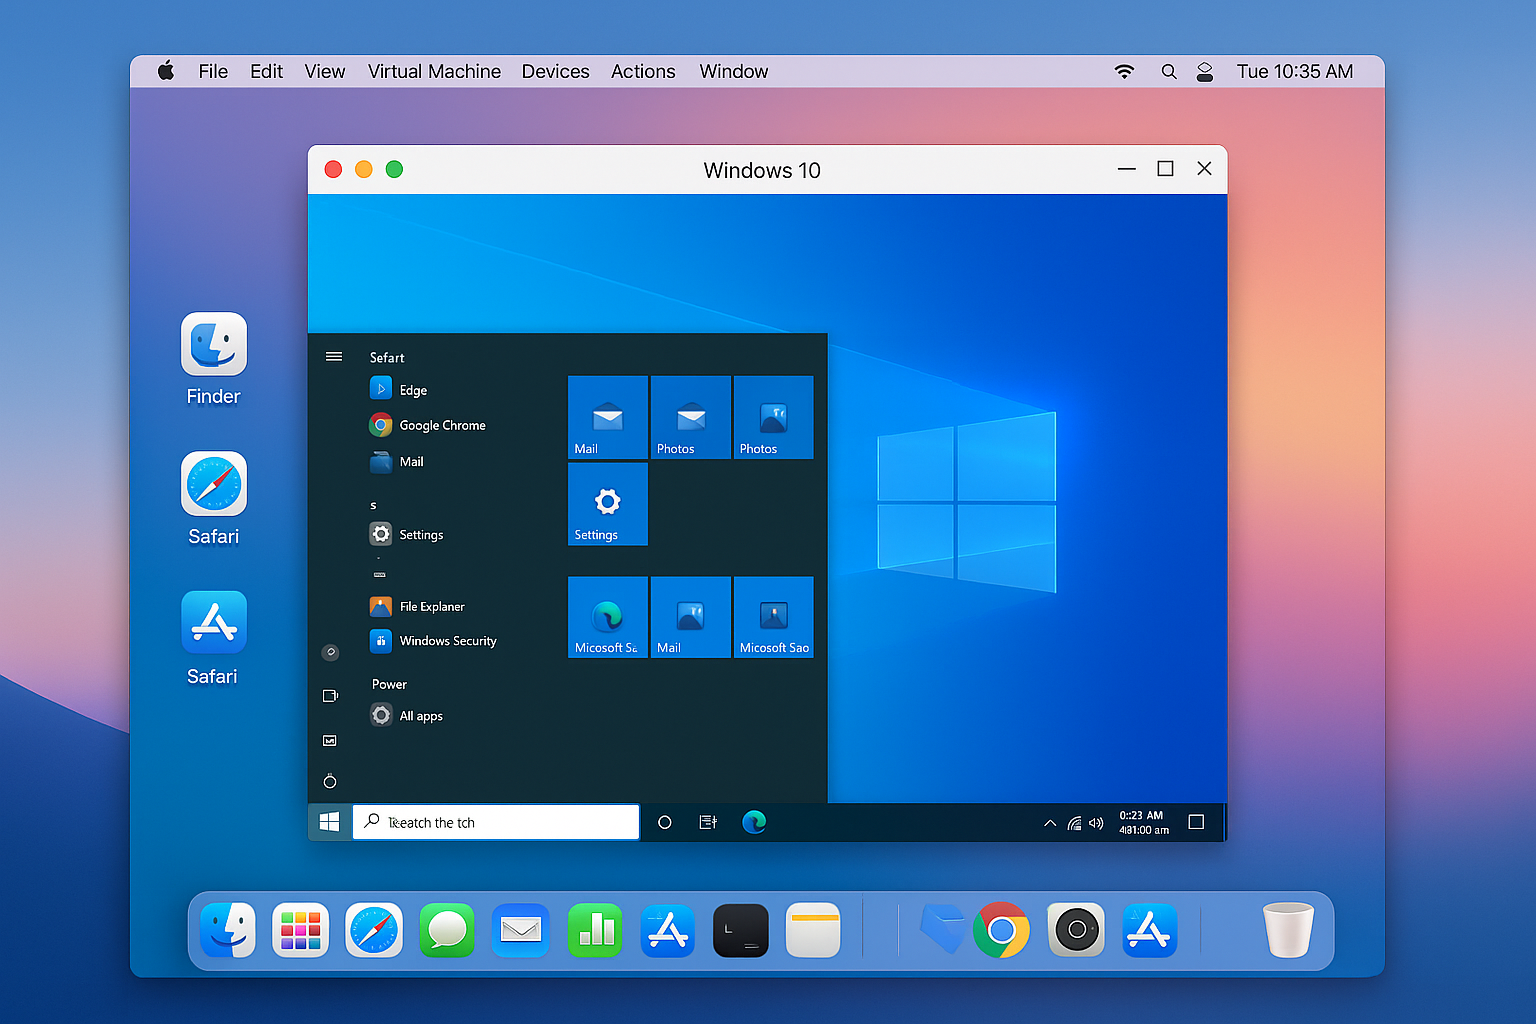This screenshot has width=1536, height=1024.
Task: Launch Google Chrome from the Start menu list
Action: [427, 425]
